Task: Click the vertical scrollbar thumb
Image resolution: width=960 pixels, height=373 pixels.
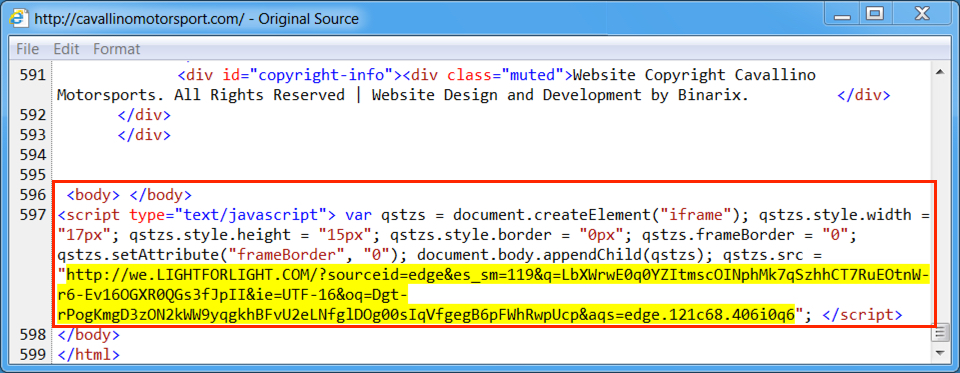Action: click(939, 334)
